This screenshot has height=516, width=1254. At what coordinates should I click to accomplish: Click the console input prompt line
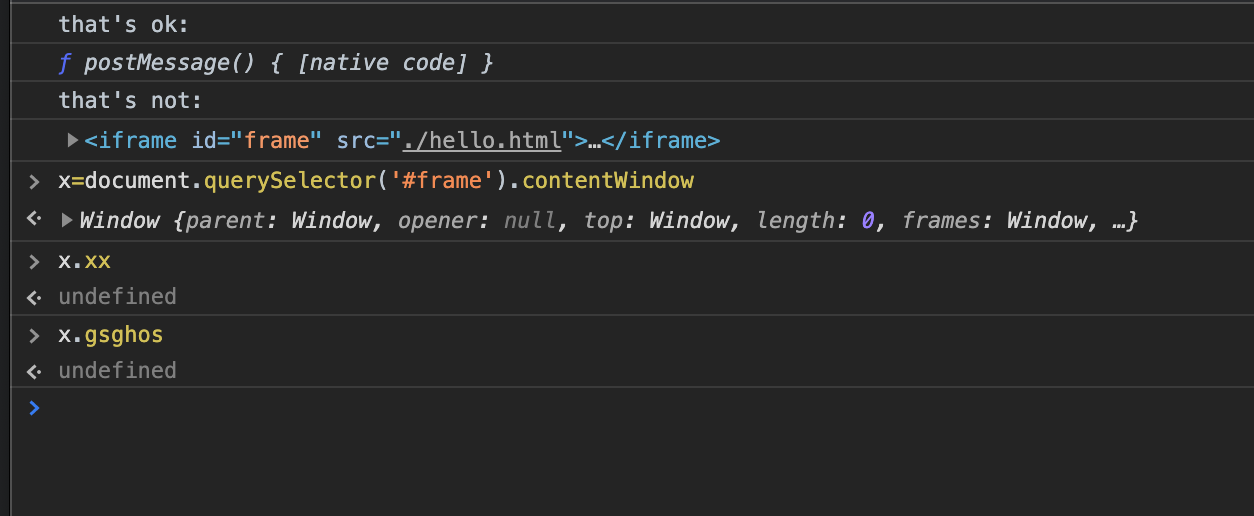631,407
